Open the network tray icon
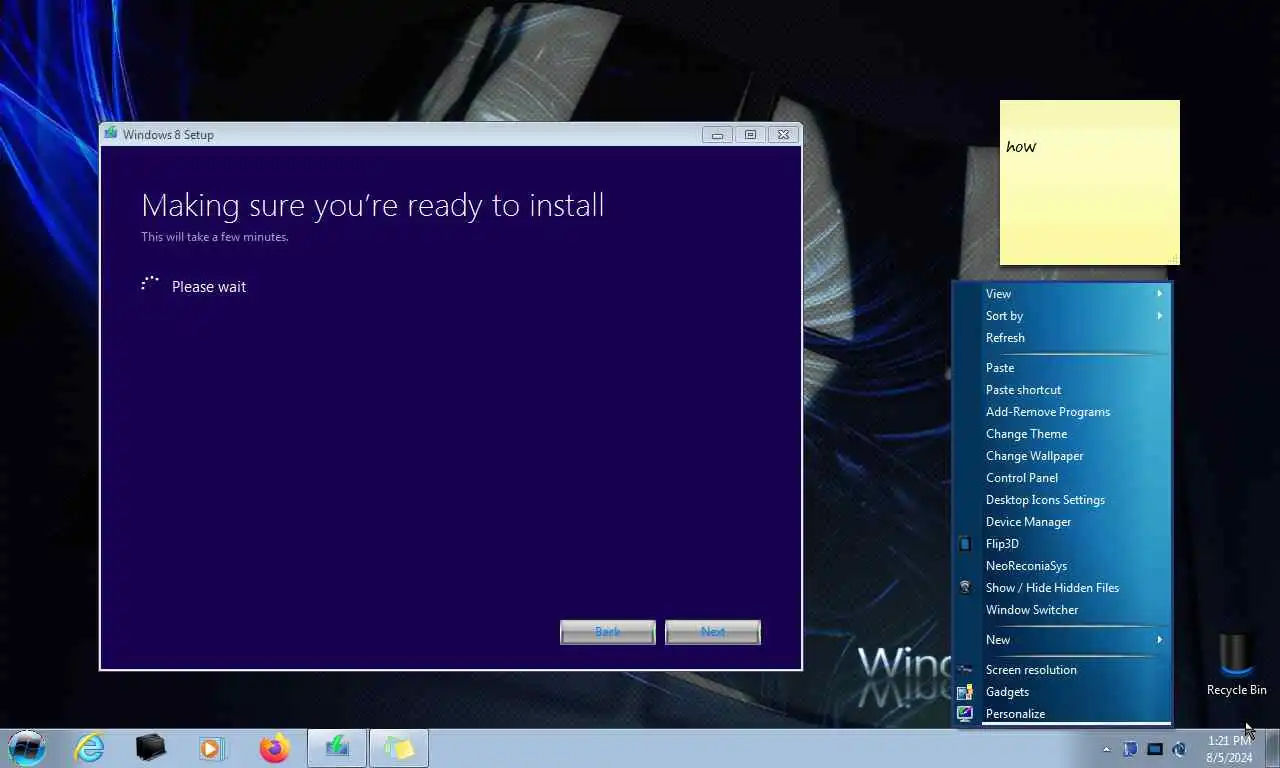Screen dimensions: 1280x768 1155,749
